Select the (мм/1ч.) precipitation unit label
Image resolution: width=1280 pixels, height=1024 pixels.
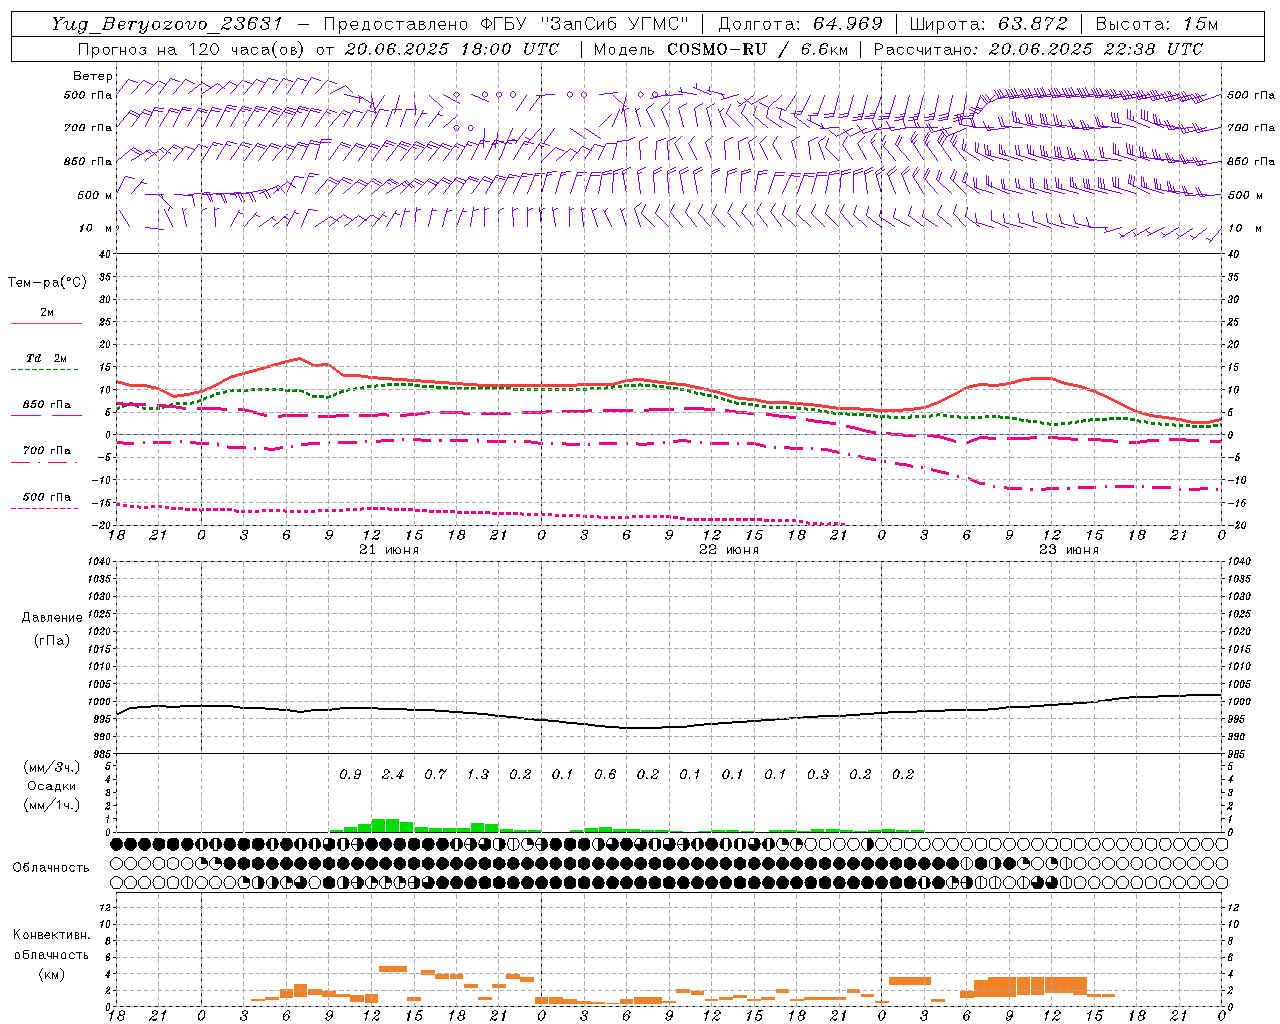pos(52,805)
